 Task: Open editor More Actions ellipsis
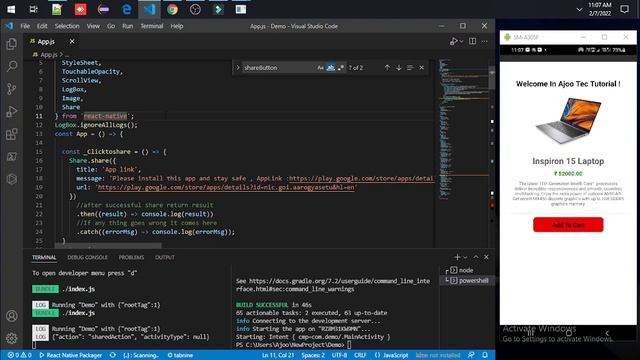[x=484, y=41]
